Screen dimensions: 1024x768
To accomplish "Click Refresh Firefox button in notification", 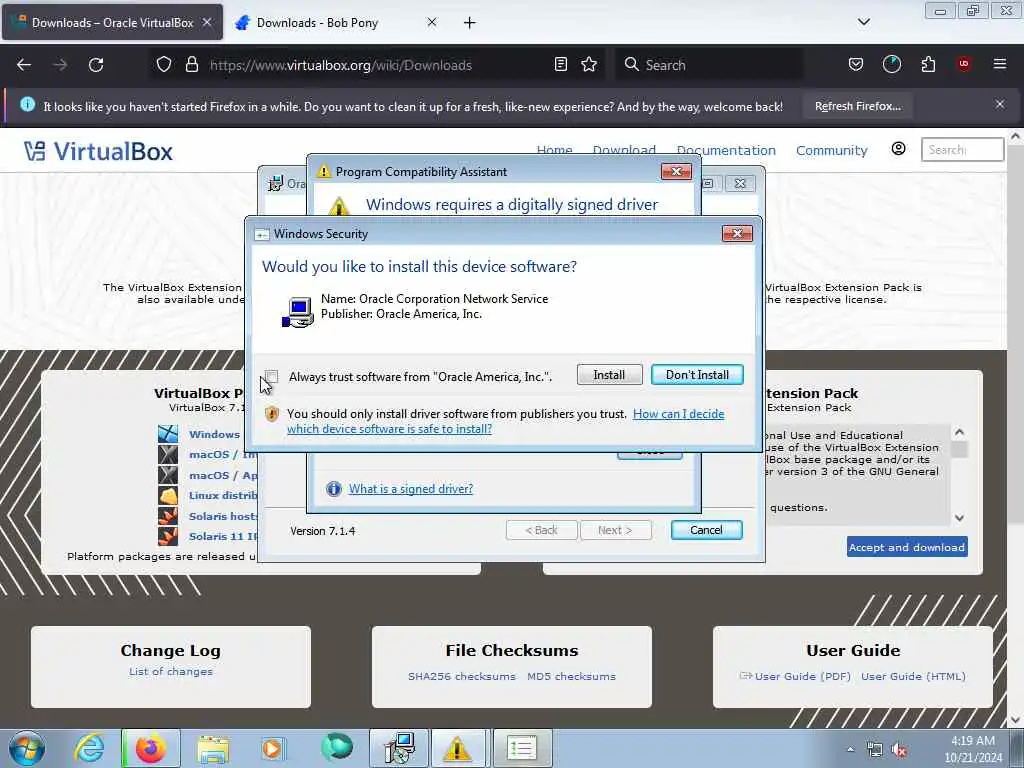I will 857,106.
